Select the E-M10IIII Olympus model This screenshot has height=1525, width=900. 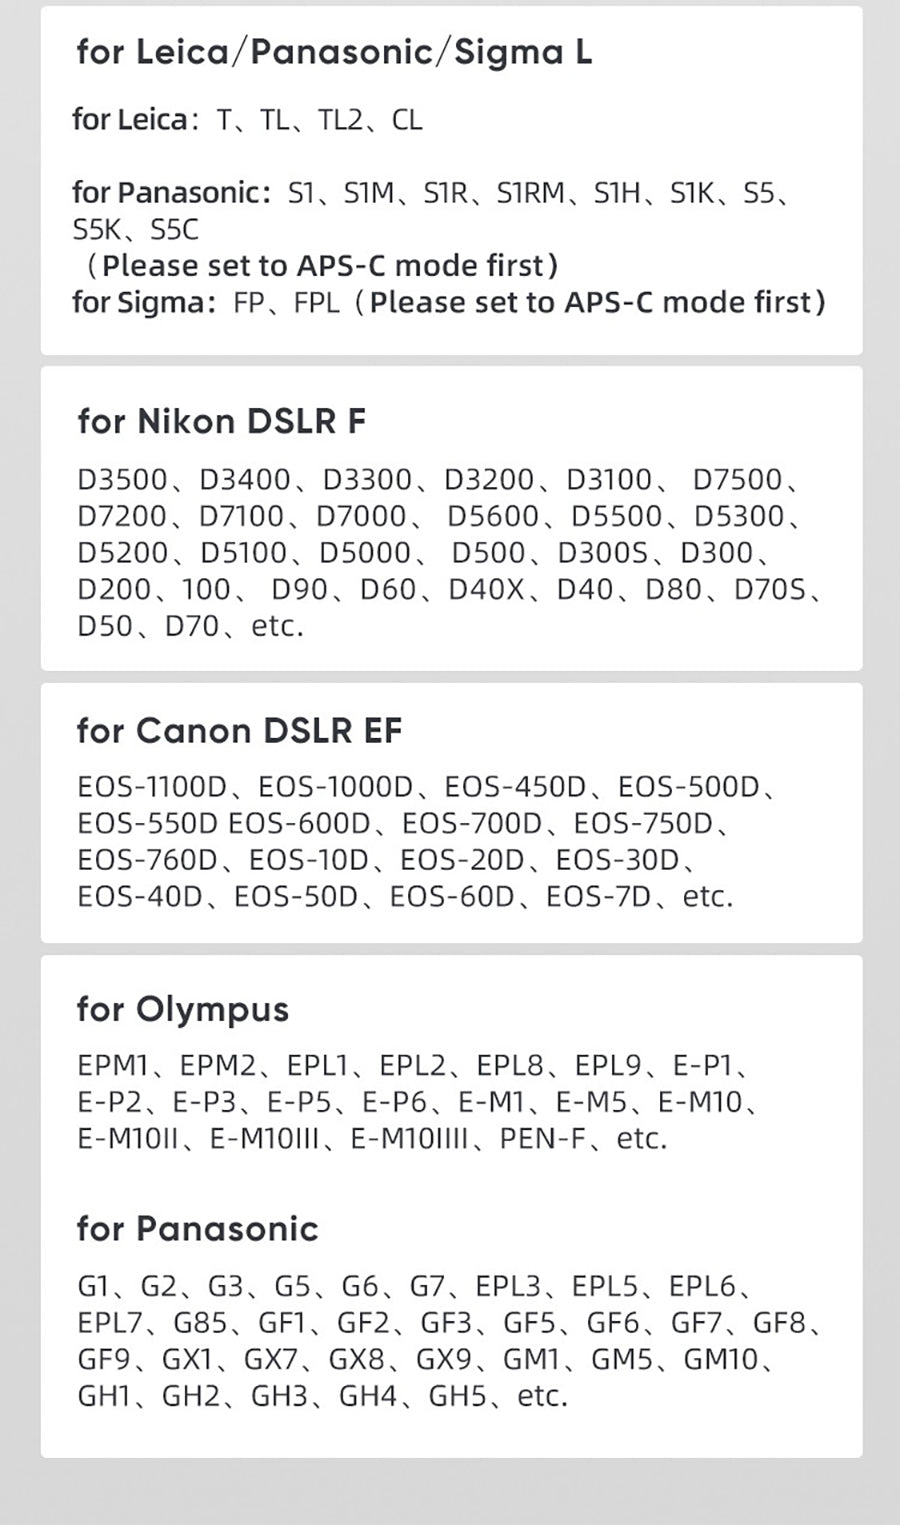[x=409, y=1138]
